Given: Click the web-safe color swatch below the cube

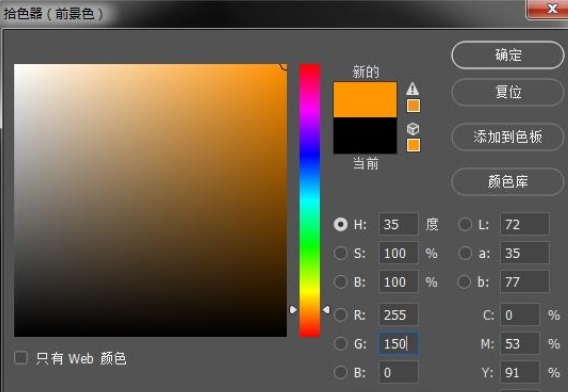Looking at the screenshot, I should point(413,145).
